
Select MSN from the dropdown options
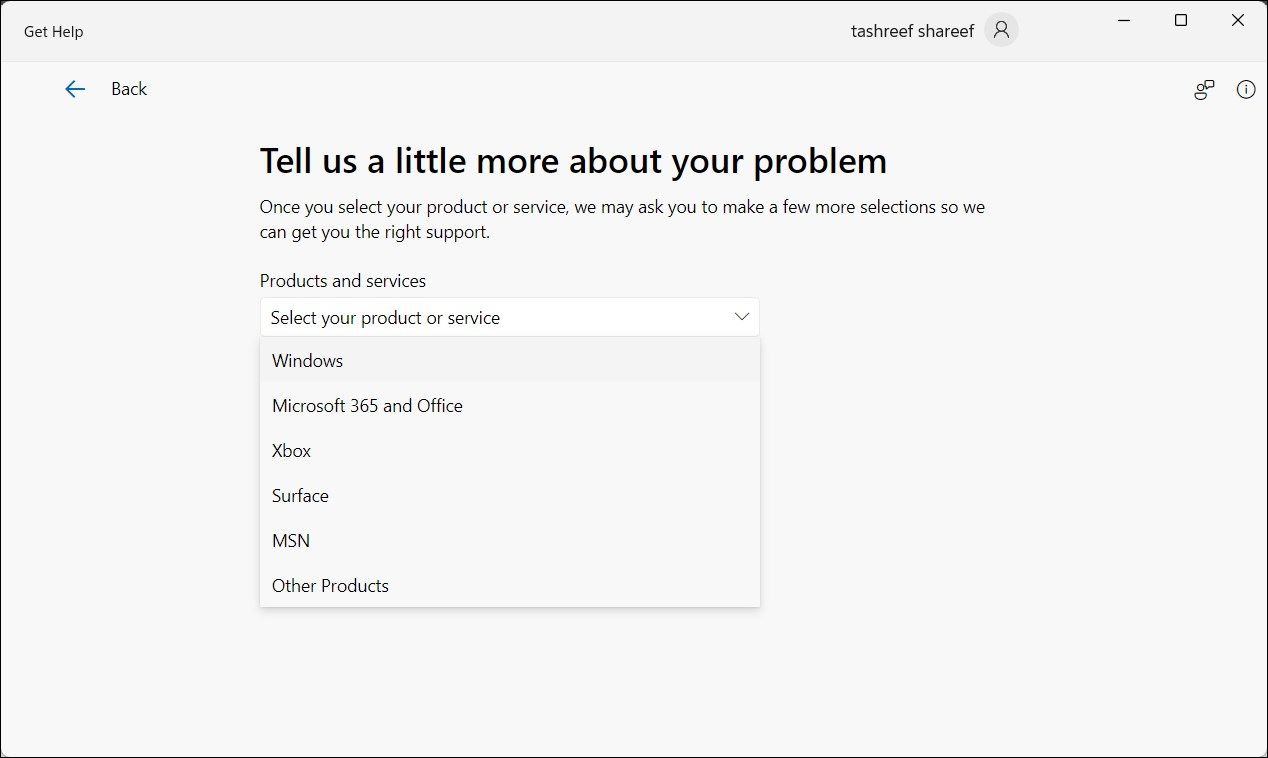(x=290, y=540)
